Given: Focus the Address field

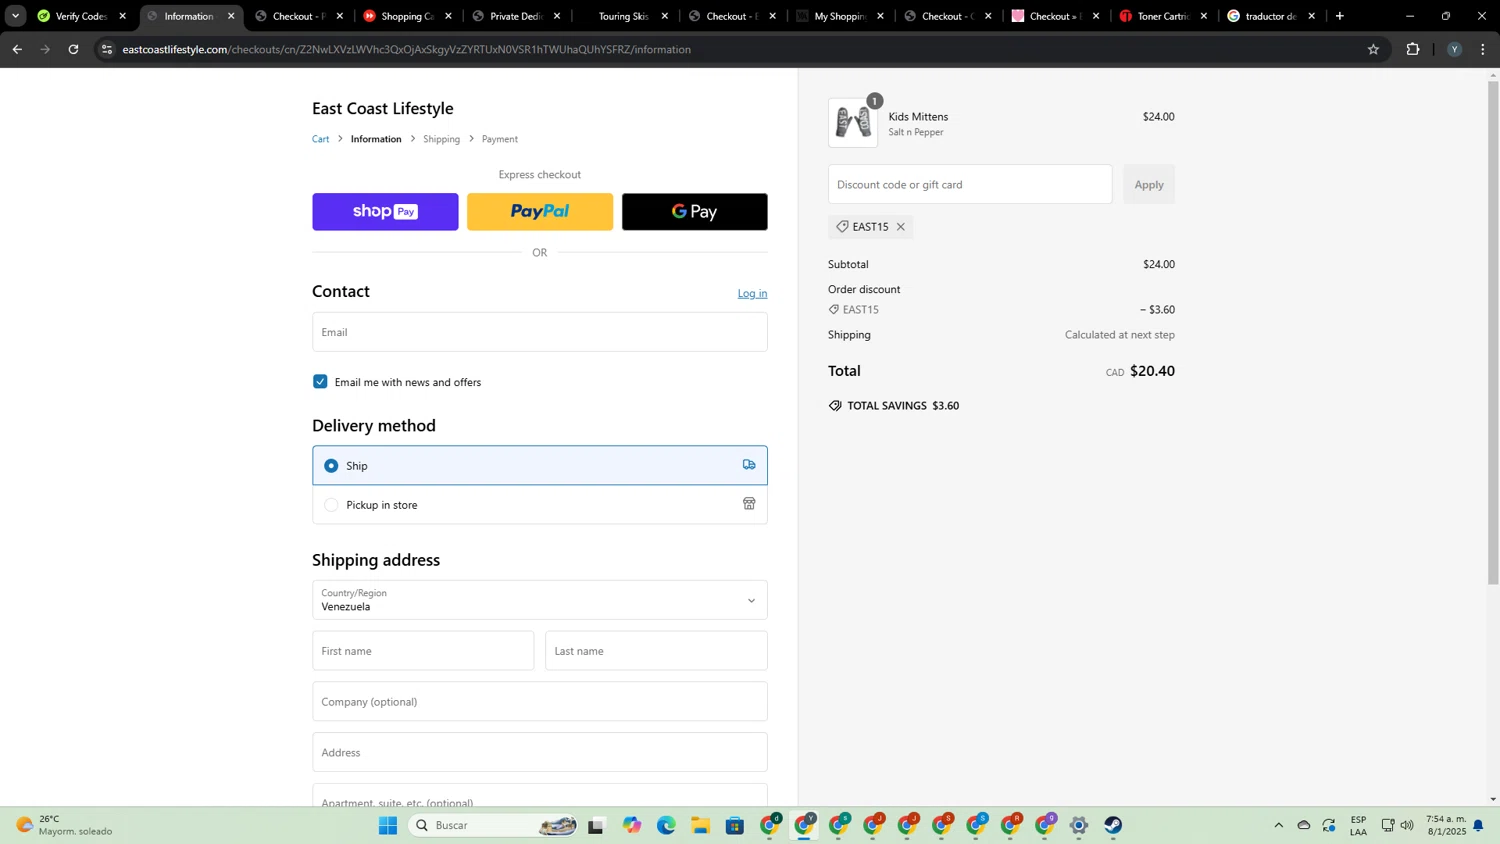Looking at the screenshot, I should pos(540,752).
